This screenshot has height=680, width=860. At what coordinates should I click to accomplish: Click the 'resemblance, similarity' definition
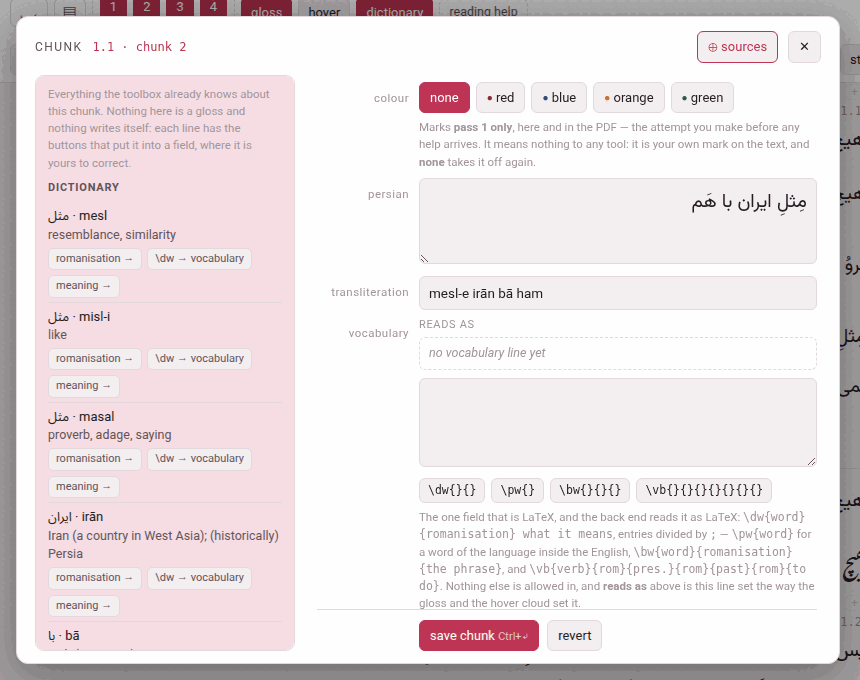[112, 235]
